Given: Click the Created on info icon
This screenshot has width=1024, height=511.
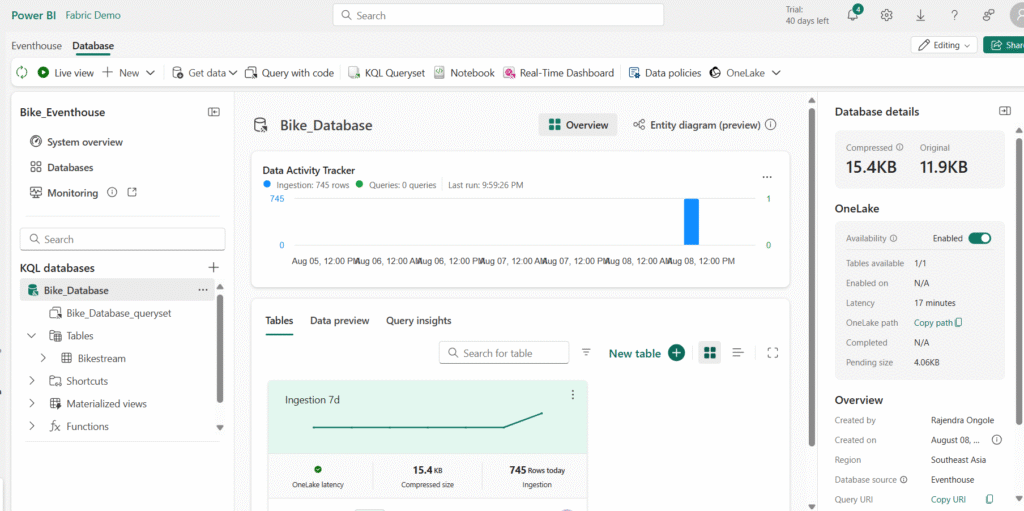Looking at the screenshot, I should click(x=997, y=440).
